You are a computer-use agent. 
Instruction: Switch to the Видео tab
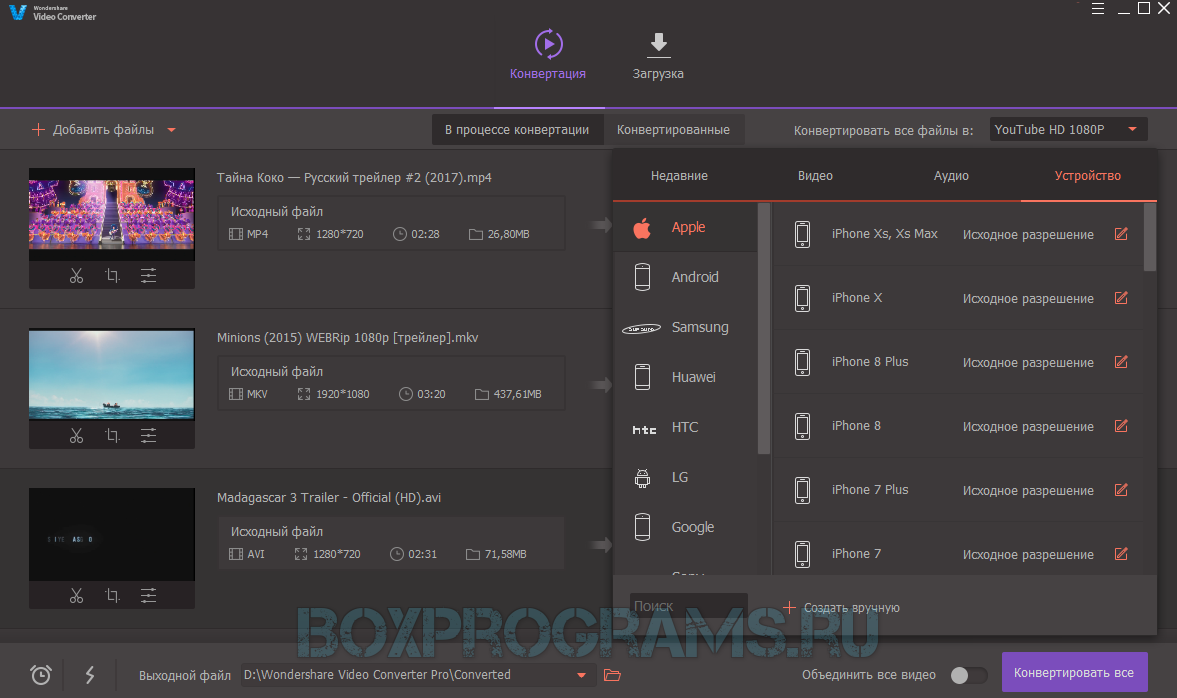(815, 176)
